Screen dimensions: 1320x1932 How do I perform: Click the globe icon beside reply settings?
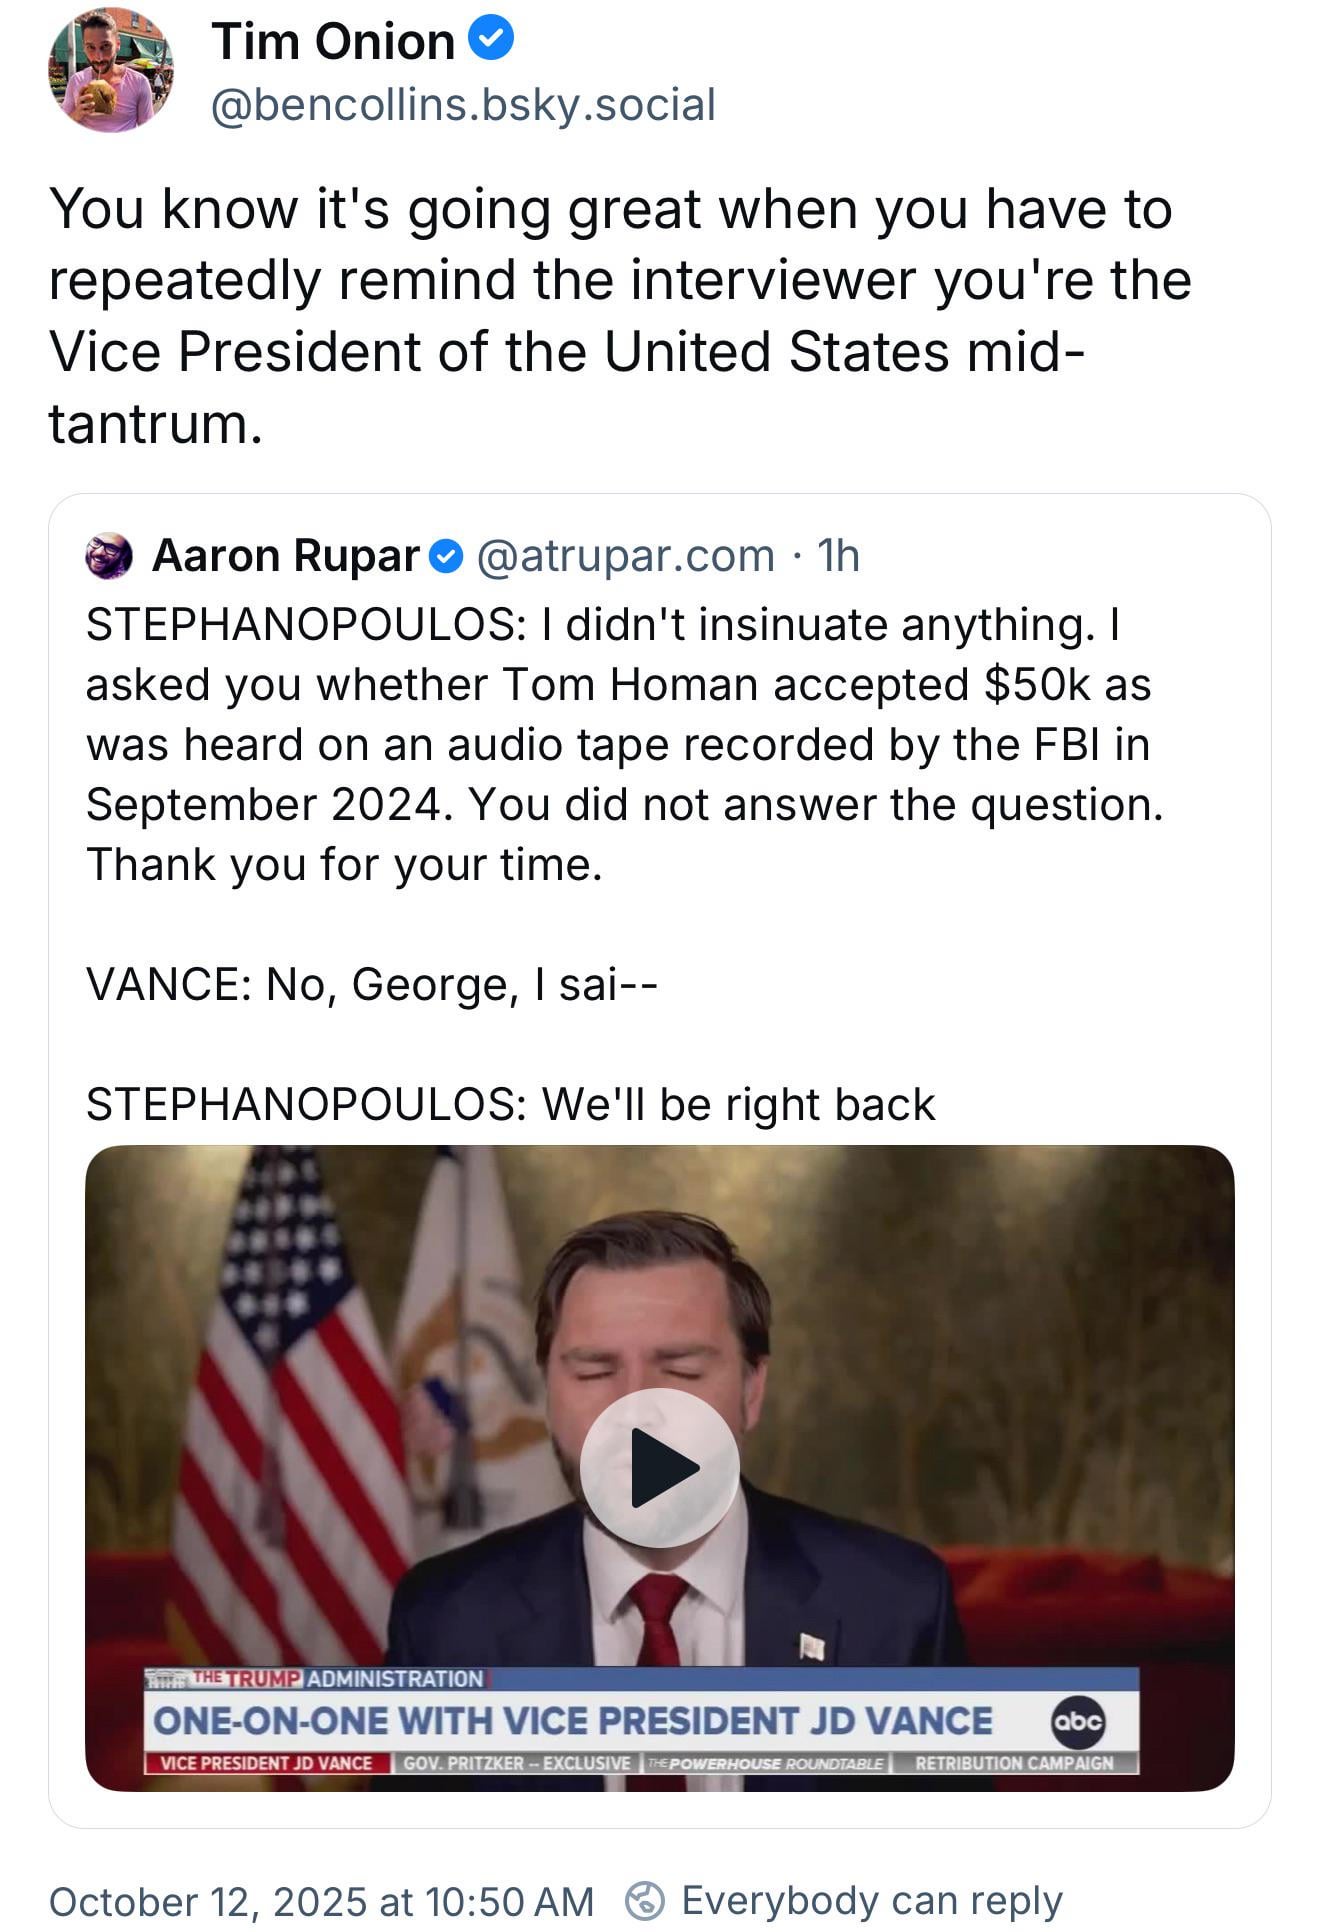645,1900
